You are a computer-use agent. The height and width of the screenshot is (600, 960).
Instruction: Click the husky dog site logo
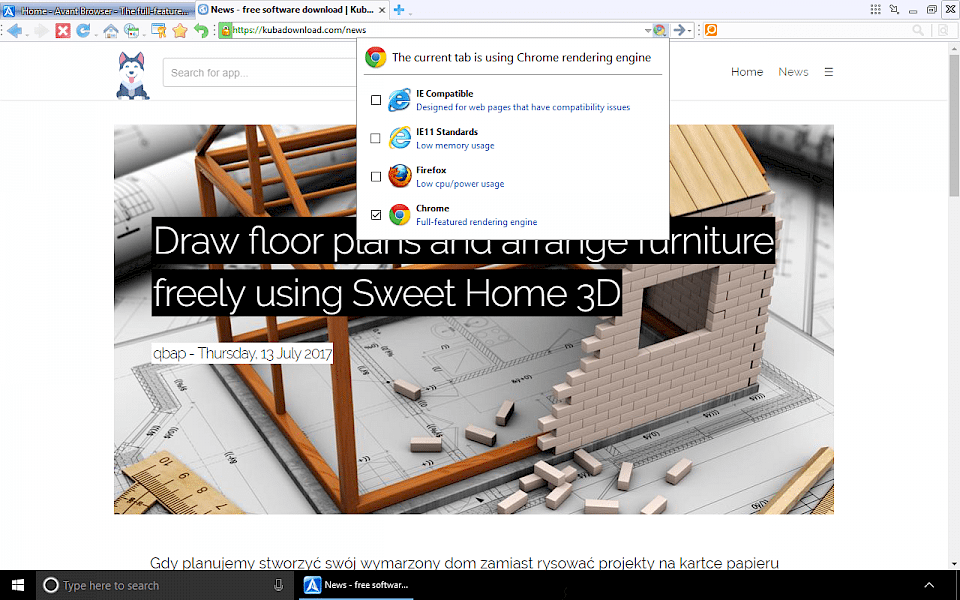(133, 75)
